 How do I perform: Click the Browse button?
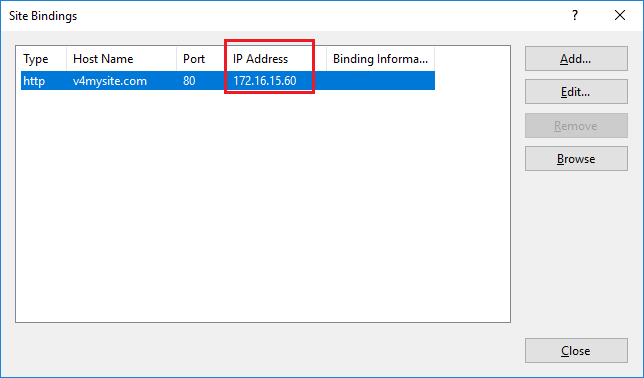click(576, 159)
